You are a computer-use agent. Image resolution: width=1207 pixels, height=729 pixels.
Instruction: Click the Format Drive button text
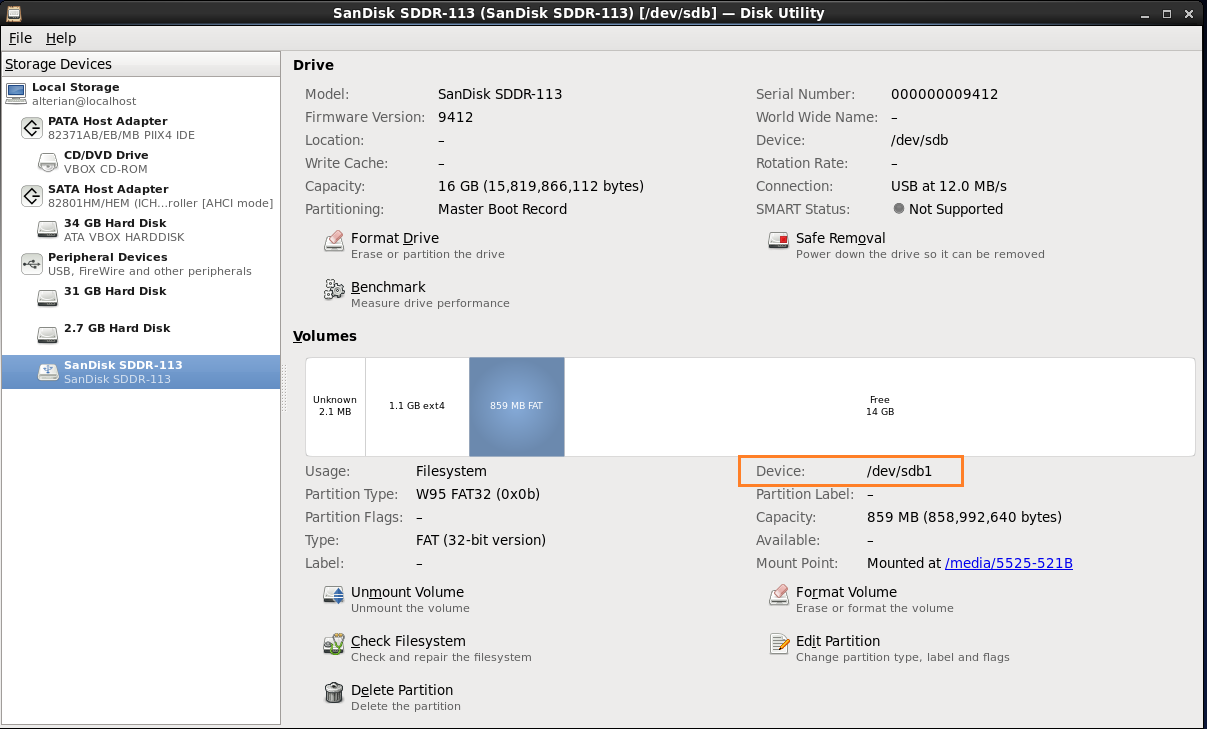(395, 238)
